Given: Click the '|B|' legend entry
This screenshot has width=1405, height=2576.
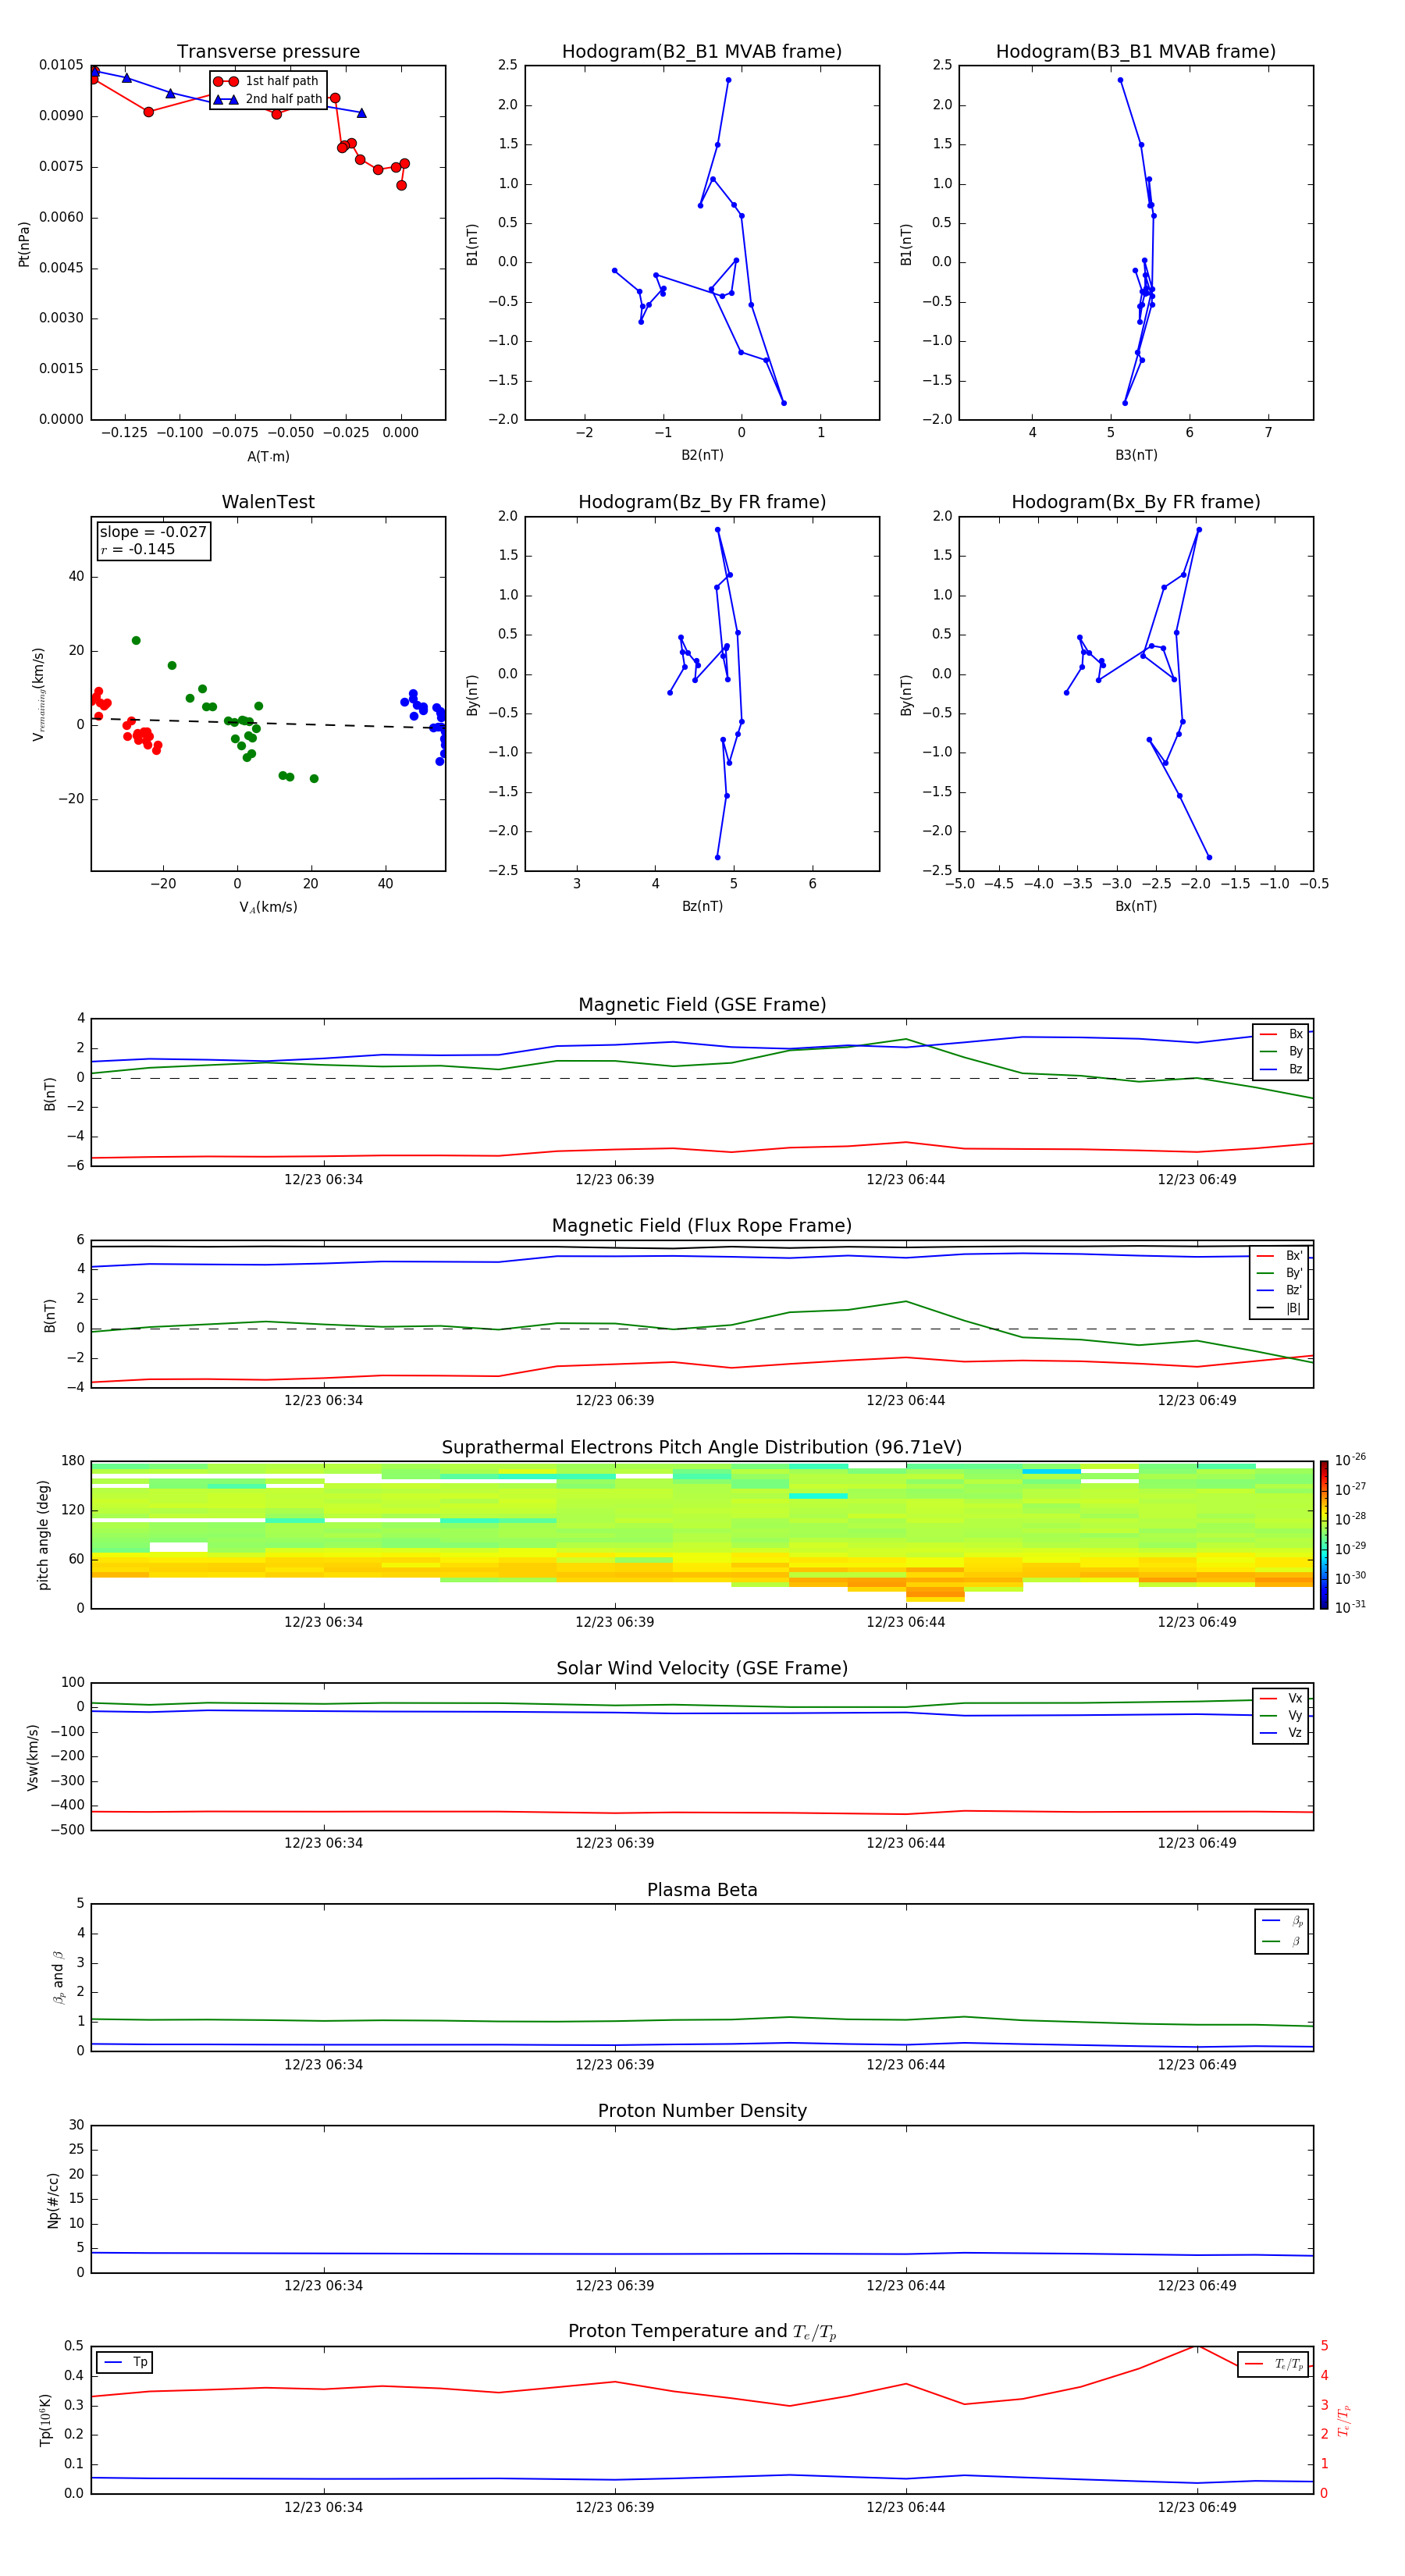Looking at the screenshot, I should point(1280,1308).
